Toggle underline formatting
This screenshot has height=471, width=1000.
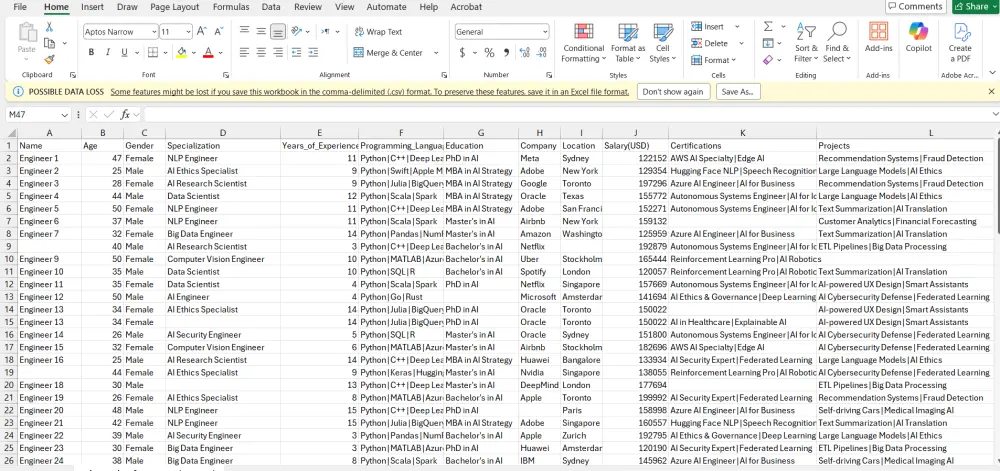124,52
